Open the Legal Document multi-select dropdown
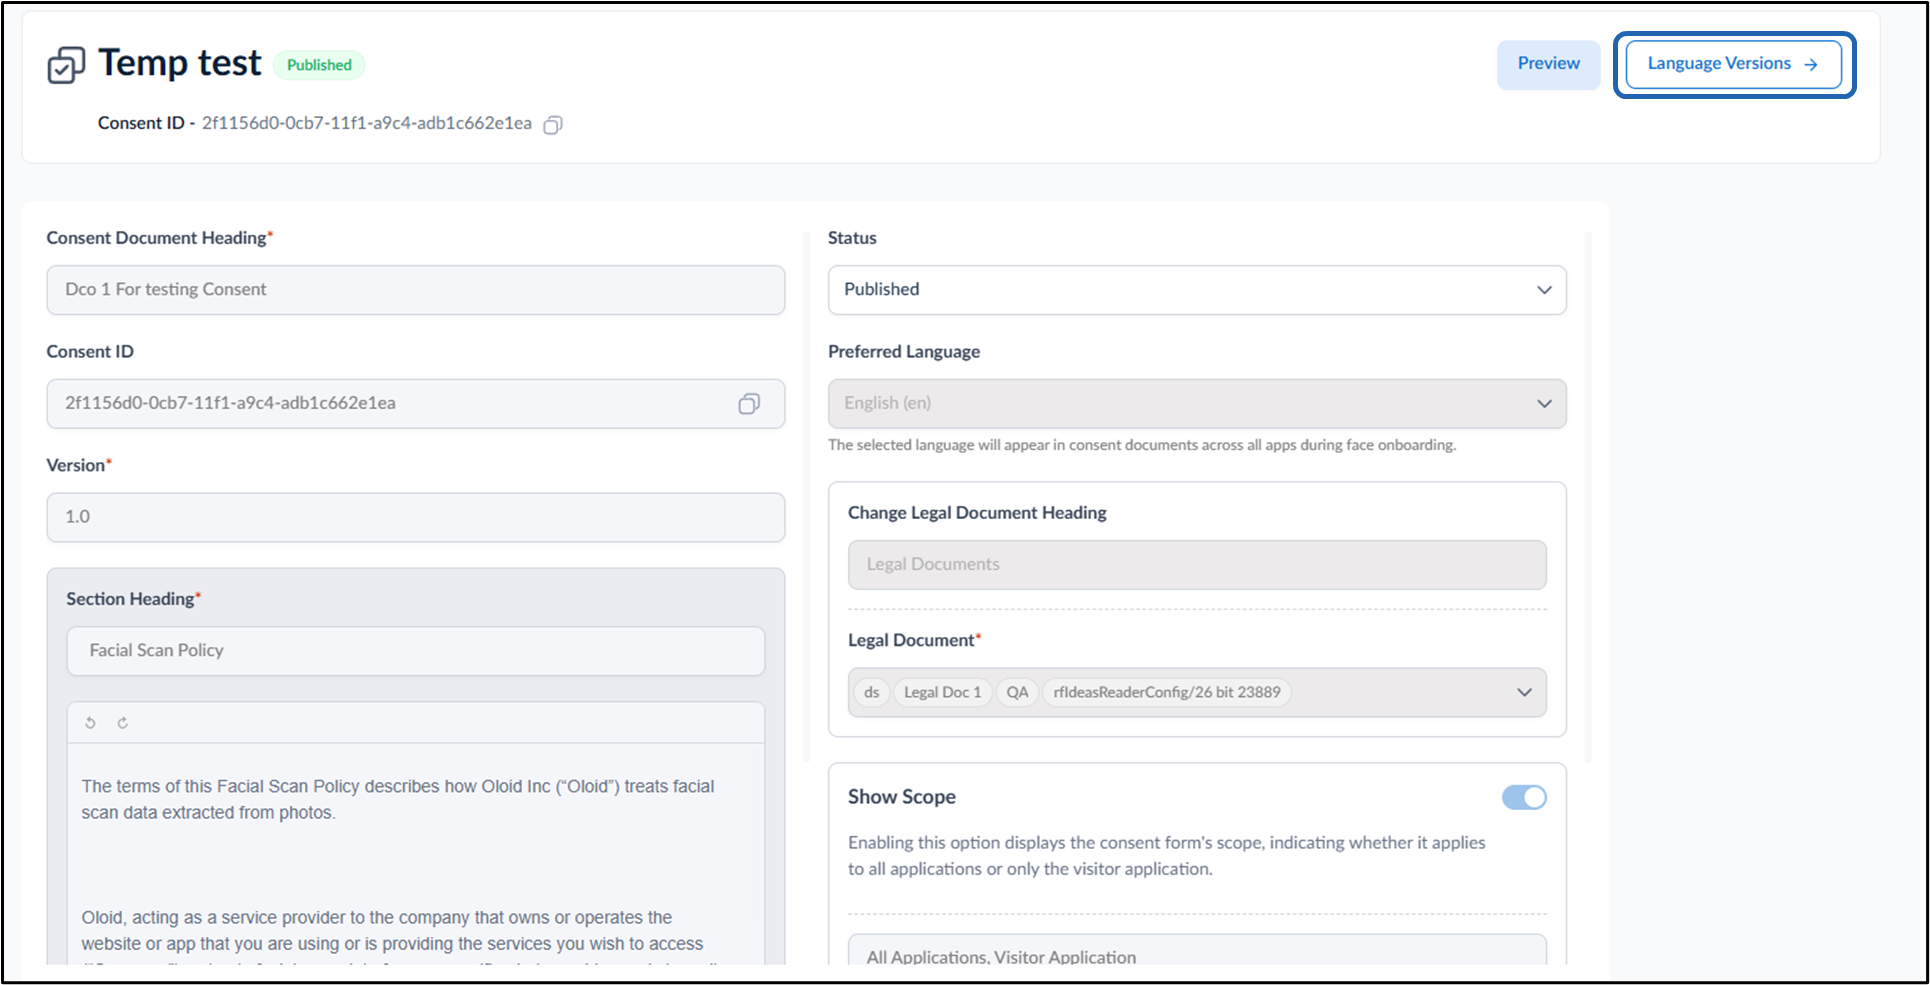 tap(1197, 692)
